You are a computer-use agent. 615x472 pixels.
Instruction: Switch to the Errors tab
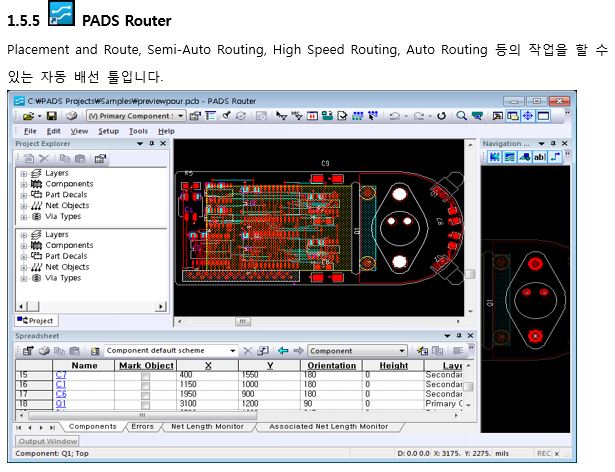tap(142, 426)
